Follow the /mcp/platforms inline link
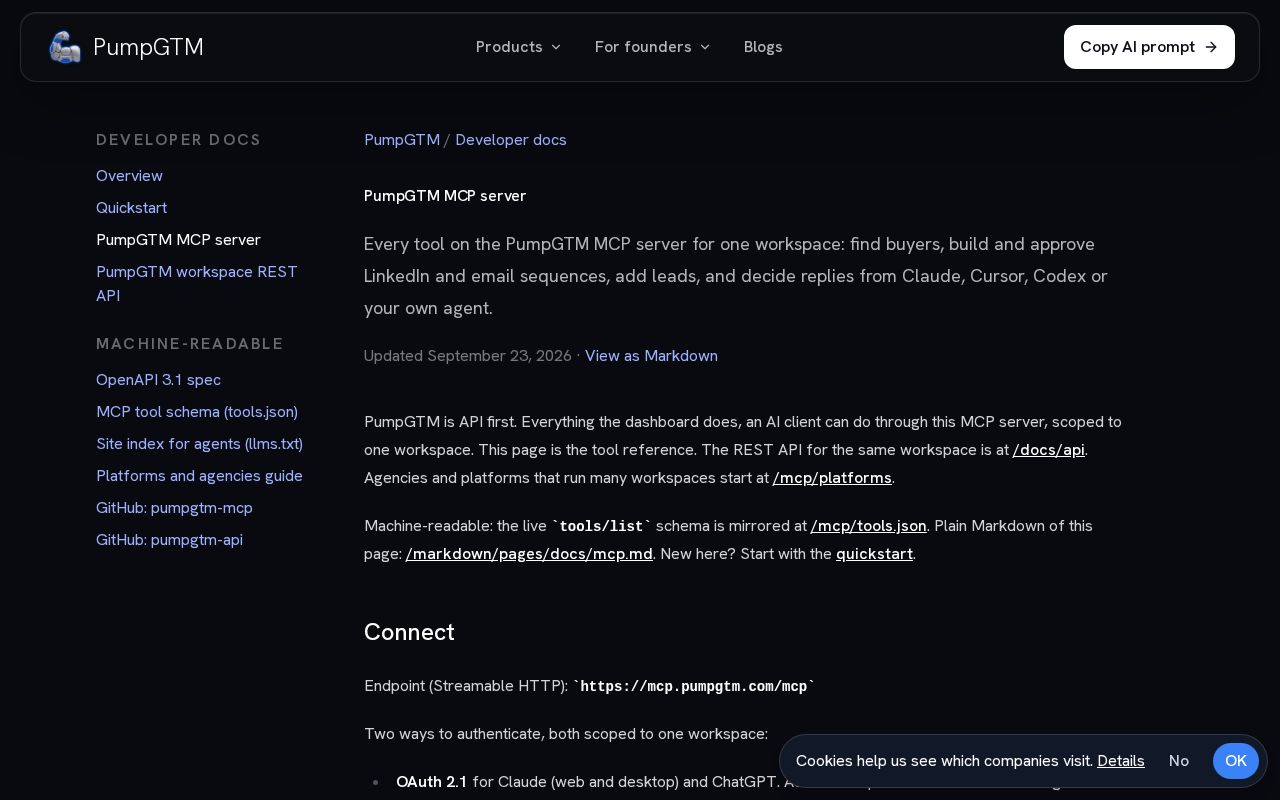1280x800 pixels. pos(832,478)
